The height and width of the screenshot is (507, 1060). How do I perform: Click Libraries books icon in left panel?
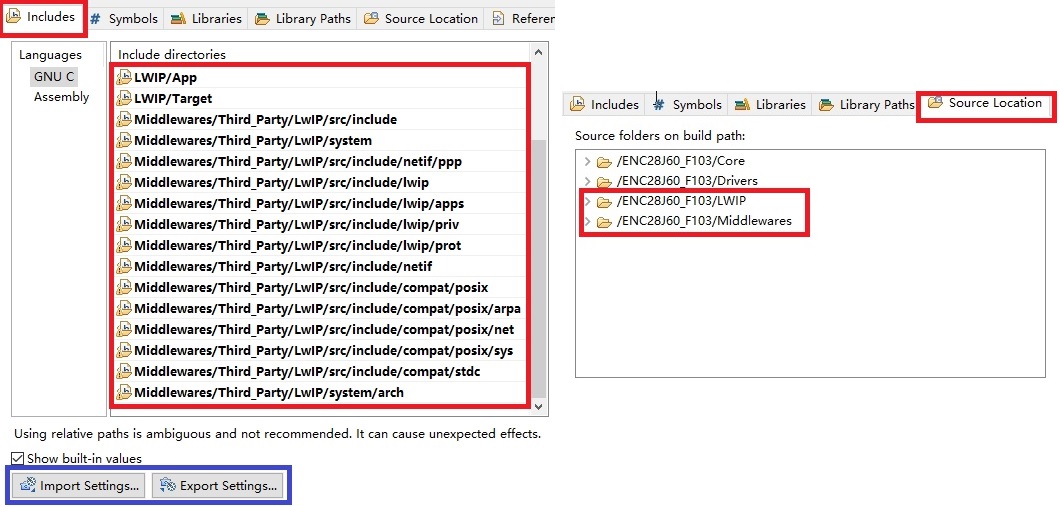[x=178, y=19]
